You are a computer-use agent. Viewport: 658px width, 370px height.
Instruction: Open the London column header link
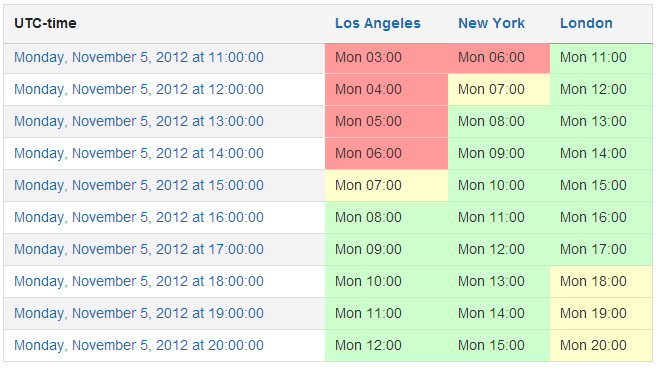[586, 23]
